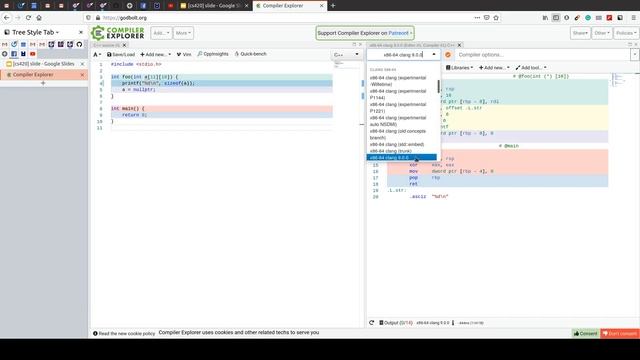Screen dimensions: 640x360
Task: Follow the Patreon support link
Action: click(398, 33)
